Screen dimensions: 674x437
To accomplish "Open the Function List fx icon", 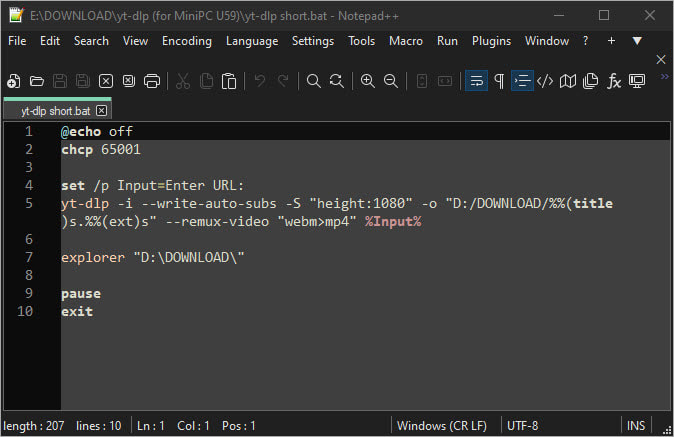I will 614,81.
